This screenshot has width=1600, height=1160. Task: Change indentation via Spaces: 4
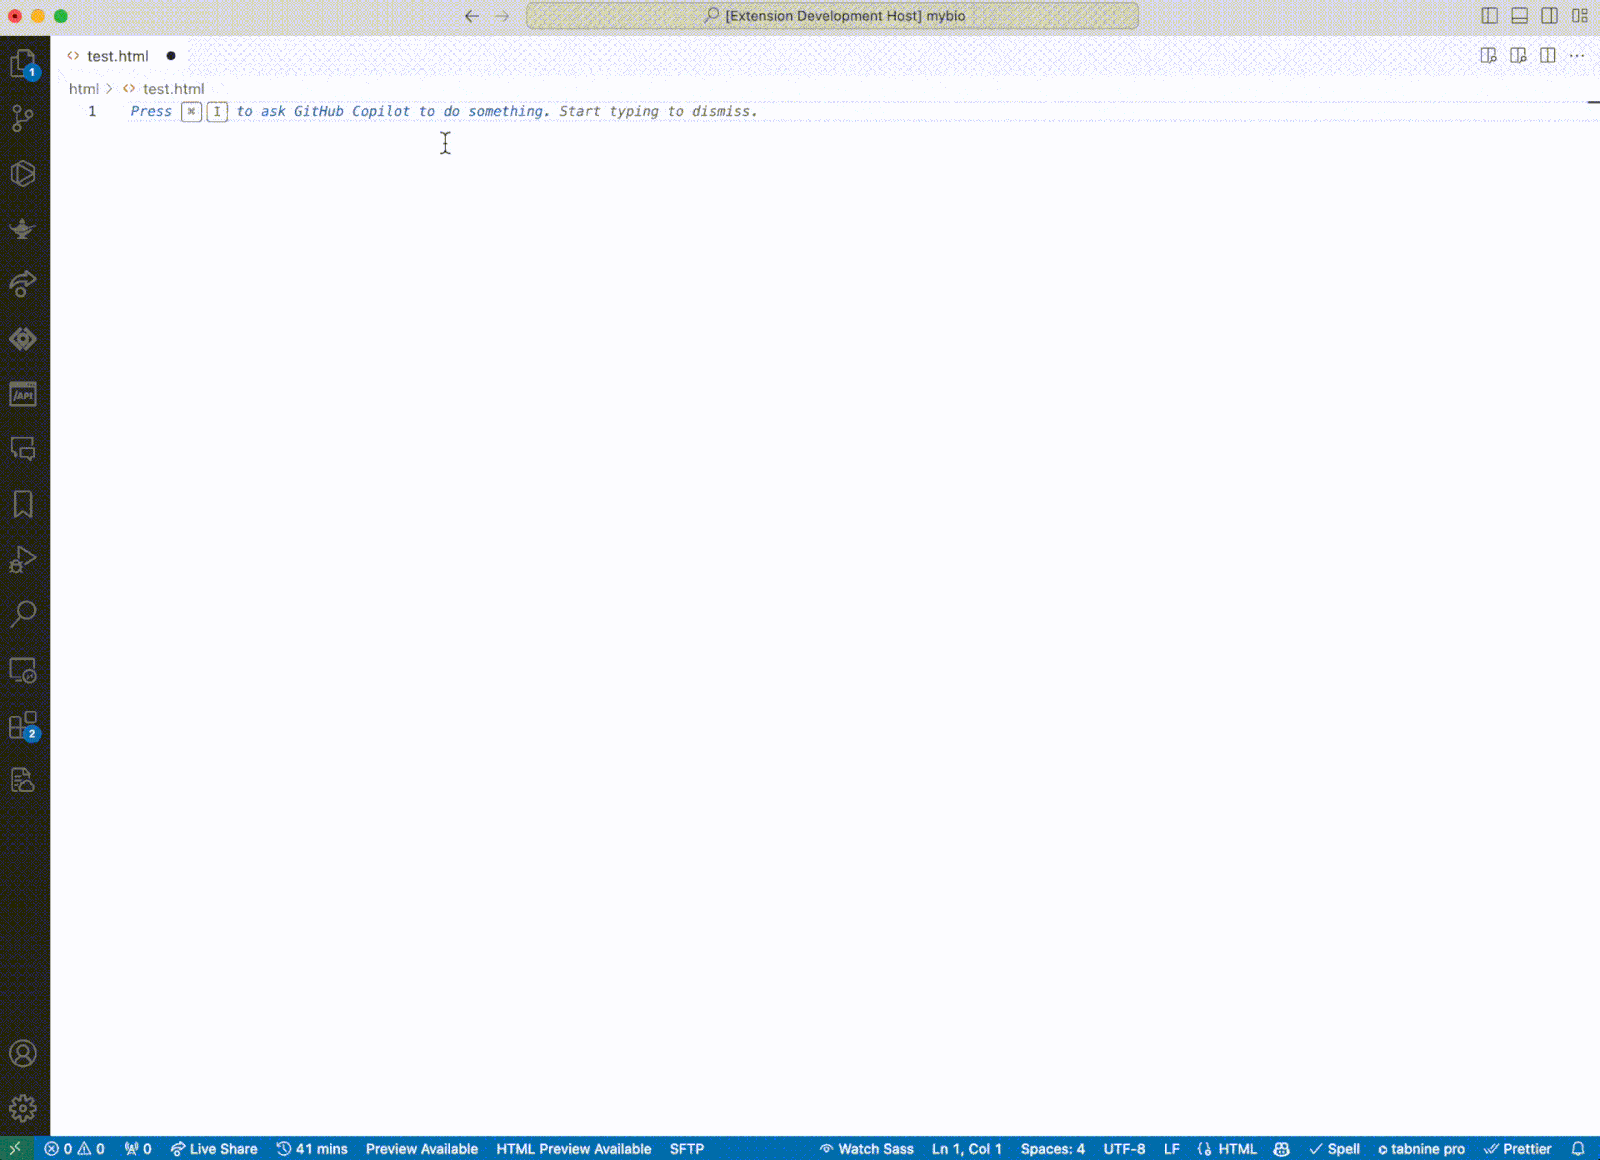(1053, 1148)
